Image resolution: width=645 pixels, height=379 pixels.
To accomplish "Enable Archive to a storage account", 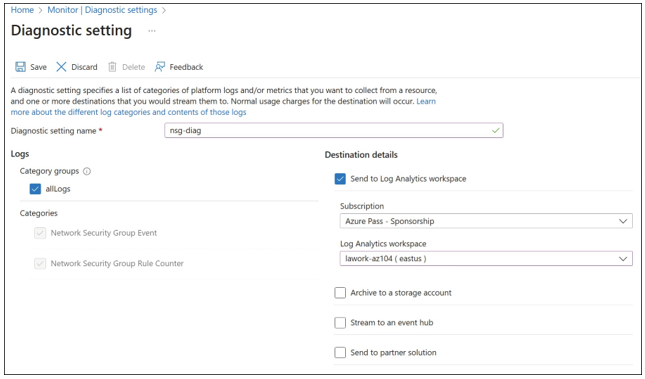I will point(340,293).
